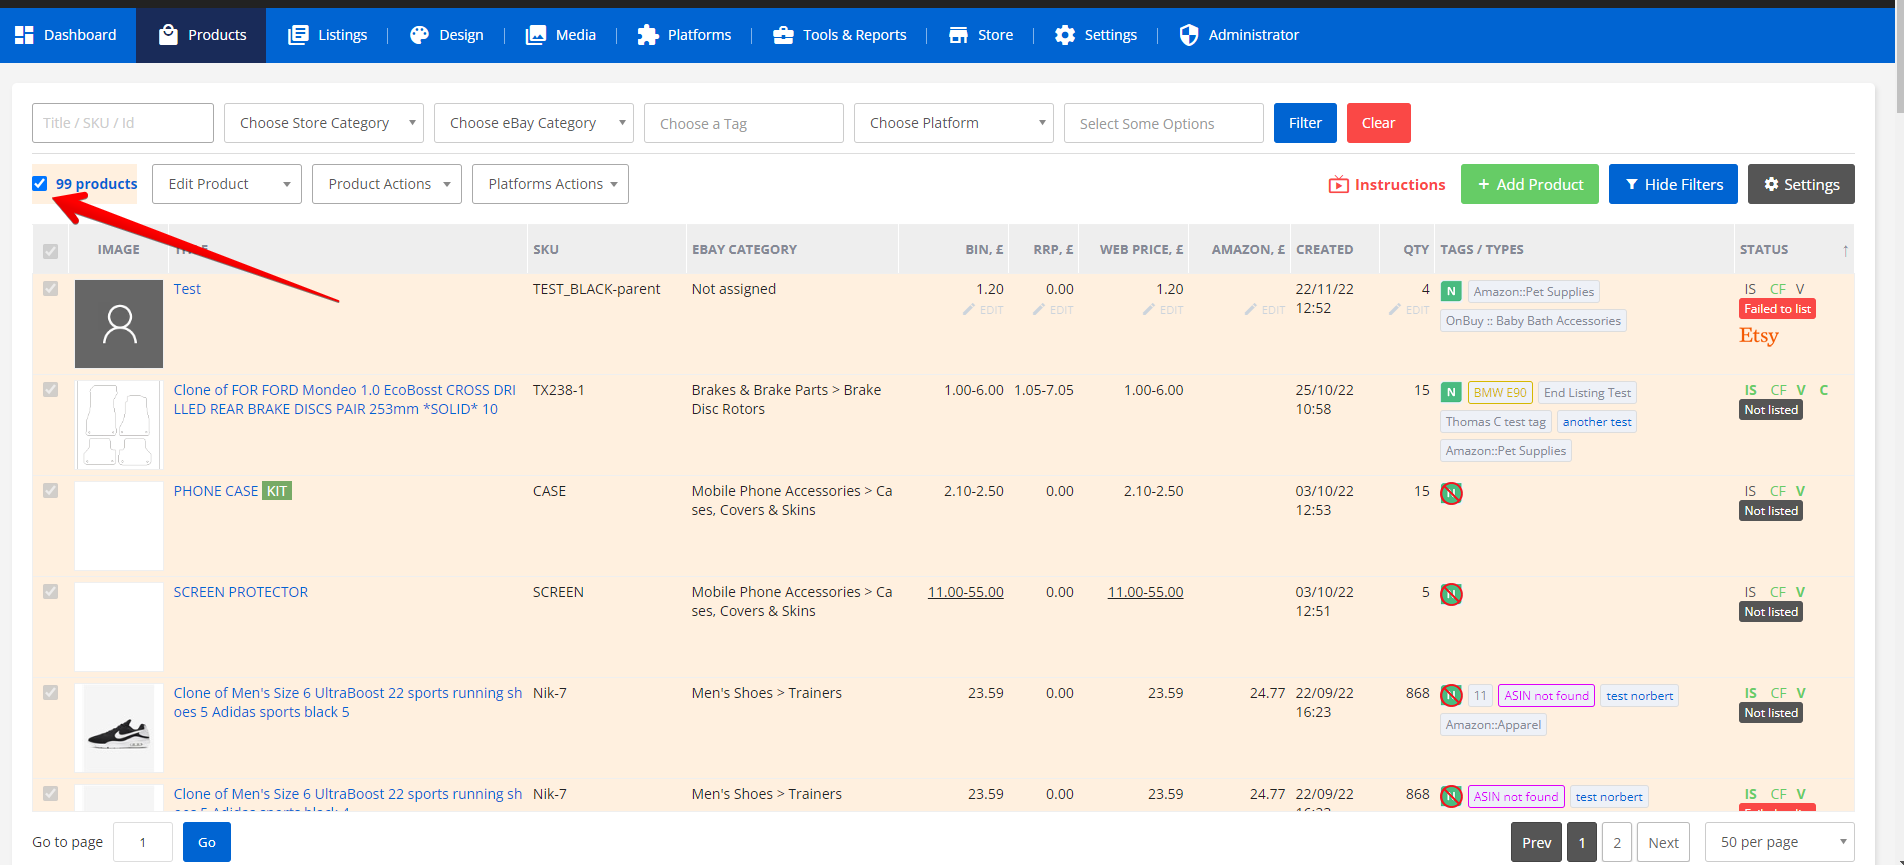1904x865 pixels.
Task: Click the green N badge in the TX238-1 row
Action: point(1451,393)
